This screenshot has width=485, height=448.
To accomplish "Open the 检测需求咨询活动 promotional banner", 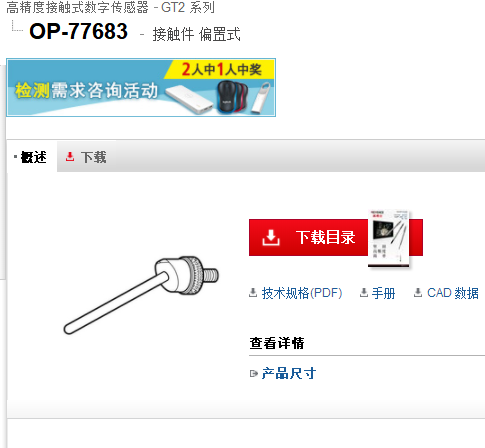I will click(x=141, y=88).
